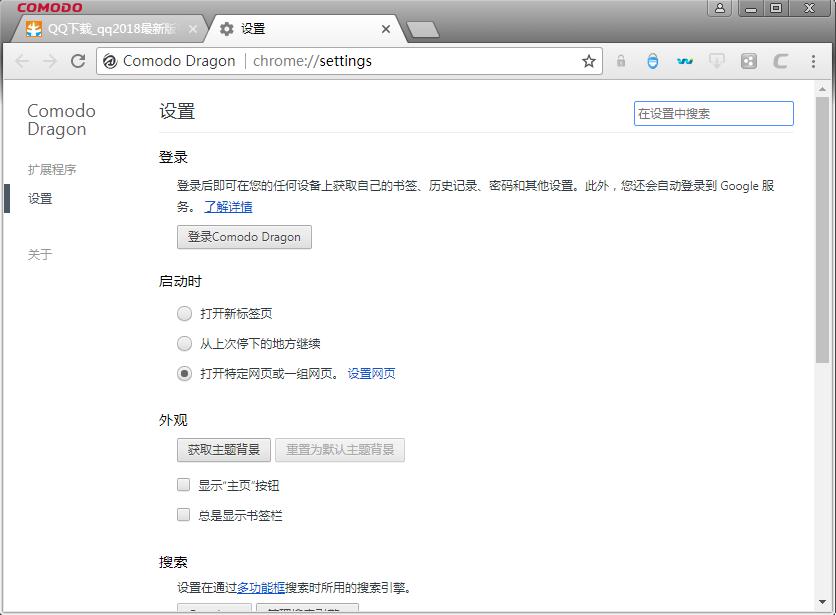Click the 重置为默认主题背景 button
Image resolution: width=836 pixels, height=615 pixels.
click(x=340, y=450)
